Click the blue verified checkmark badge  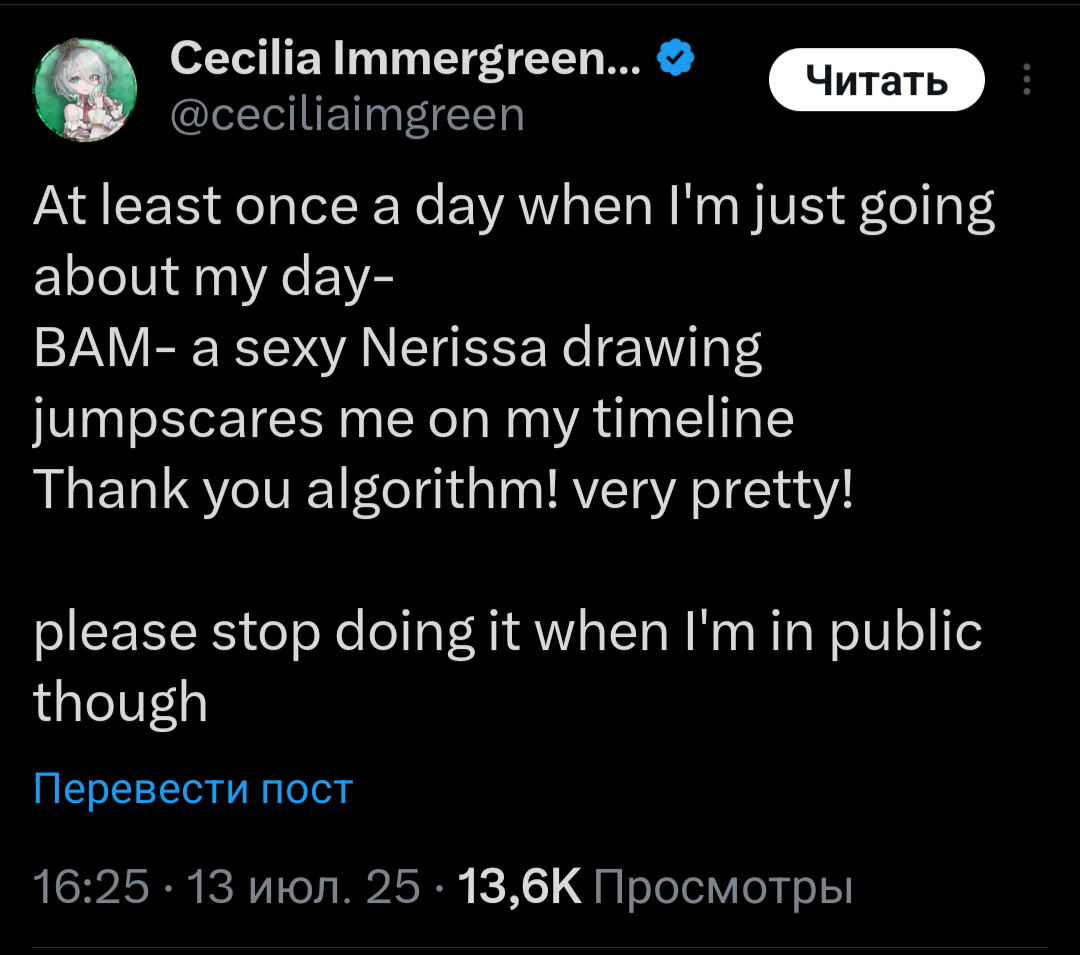[x=674, y=62]
